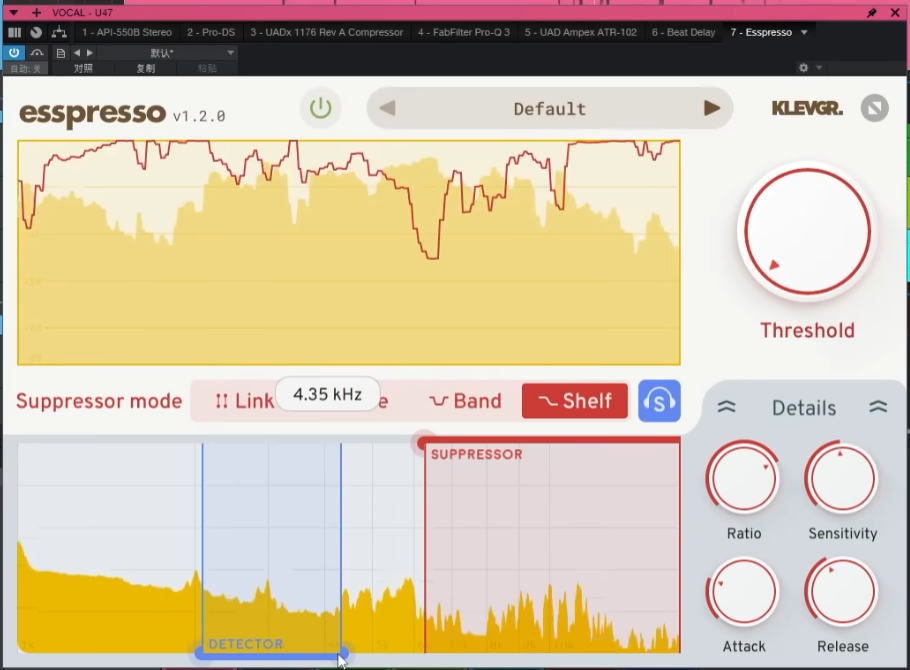Expand the plugin insert list dropdown arrow
The image size is (910, 670).
[804, 32]
